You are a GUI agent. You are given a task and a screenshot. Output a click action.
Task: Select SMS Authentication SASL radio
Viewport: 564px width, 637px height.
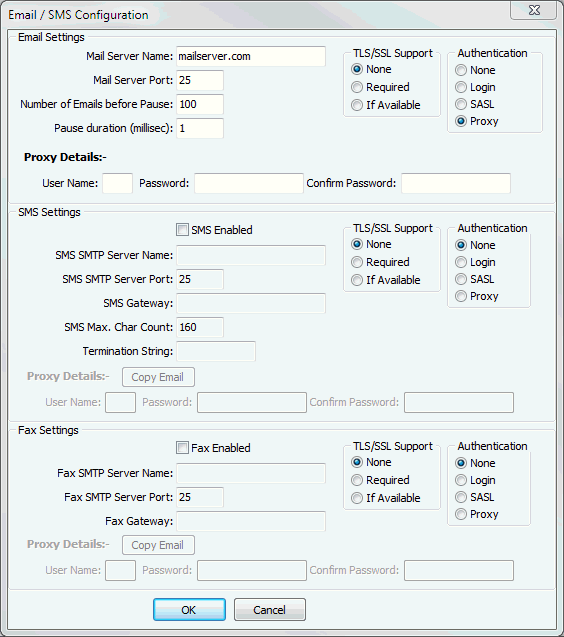click(x=461, y=279)
